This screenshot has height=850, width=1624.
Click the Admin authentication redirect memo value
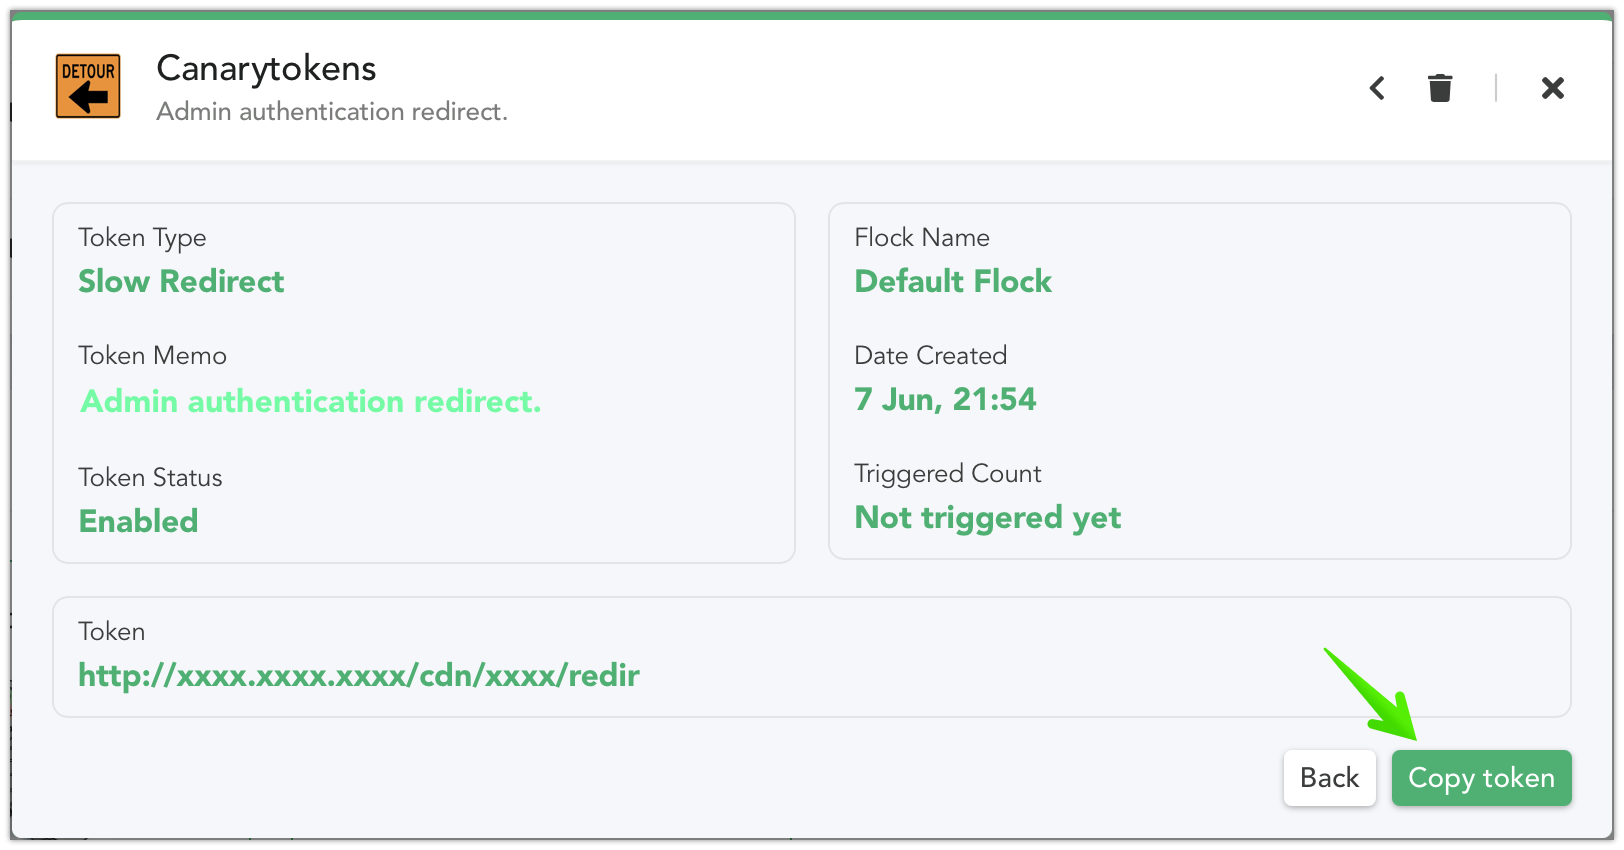tap(311, 401)
